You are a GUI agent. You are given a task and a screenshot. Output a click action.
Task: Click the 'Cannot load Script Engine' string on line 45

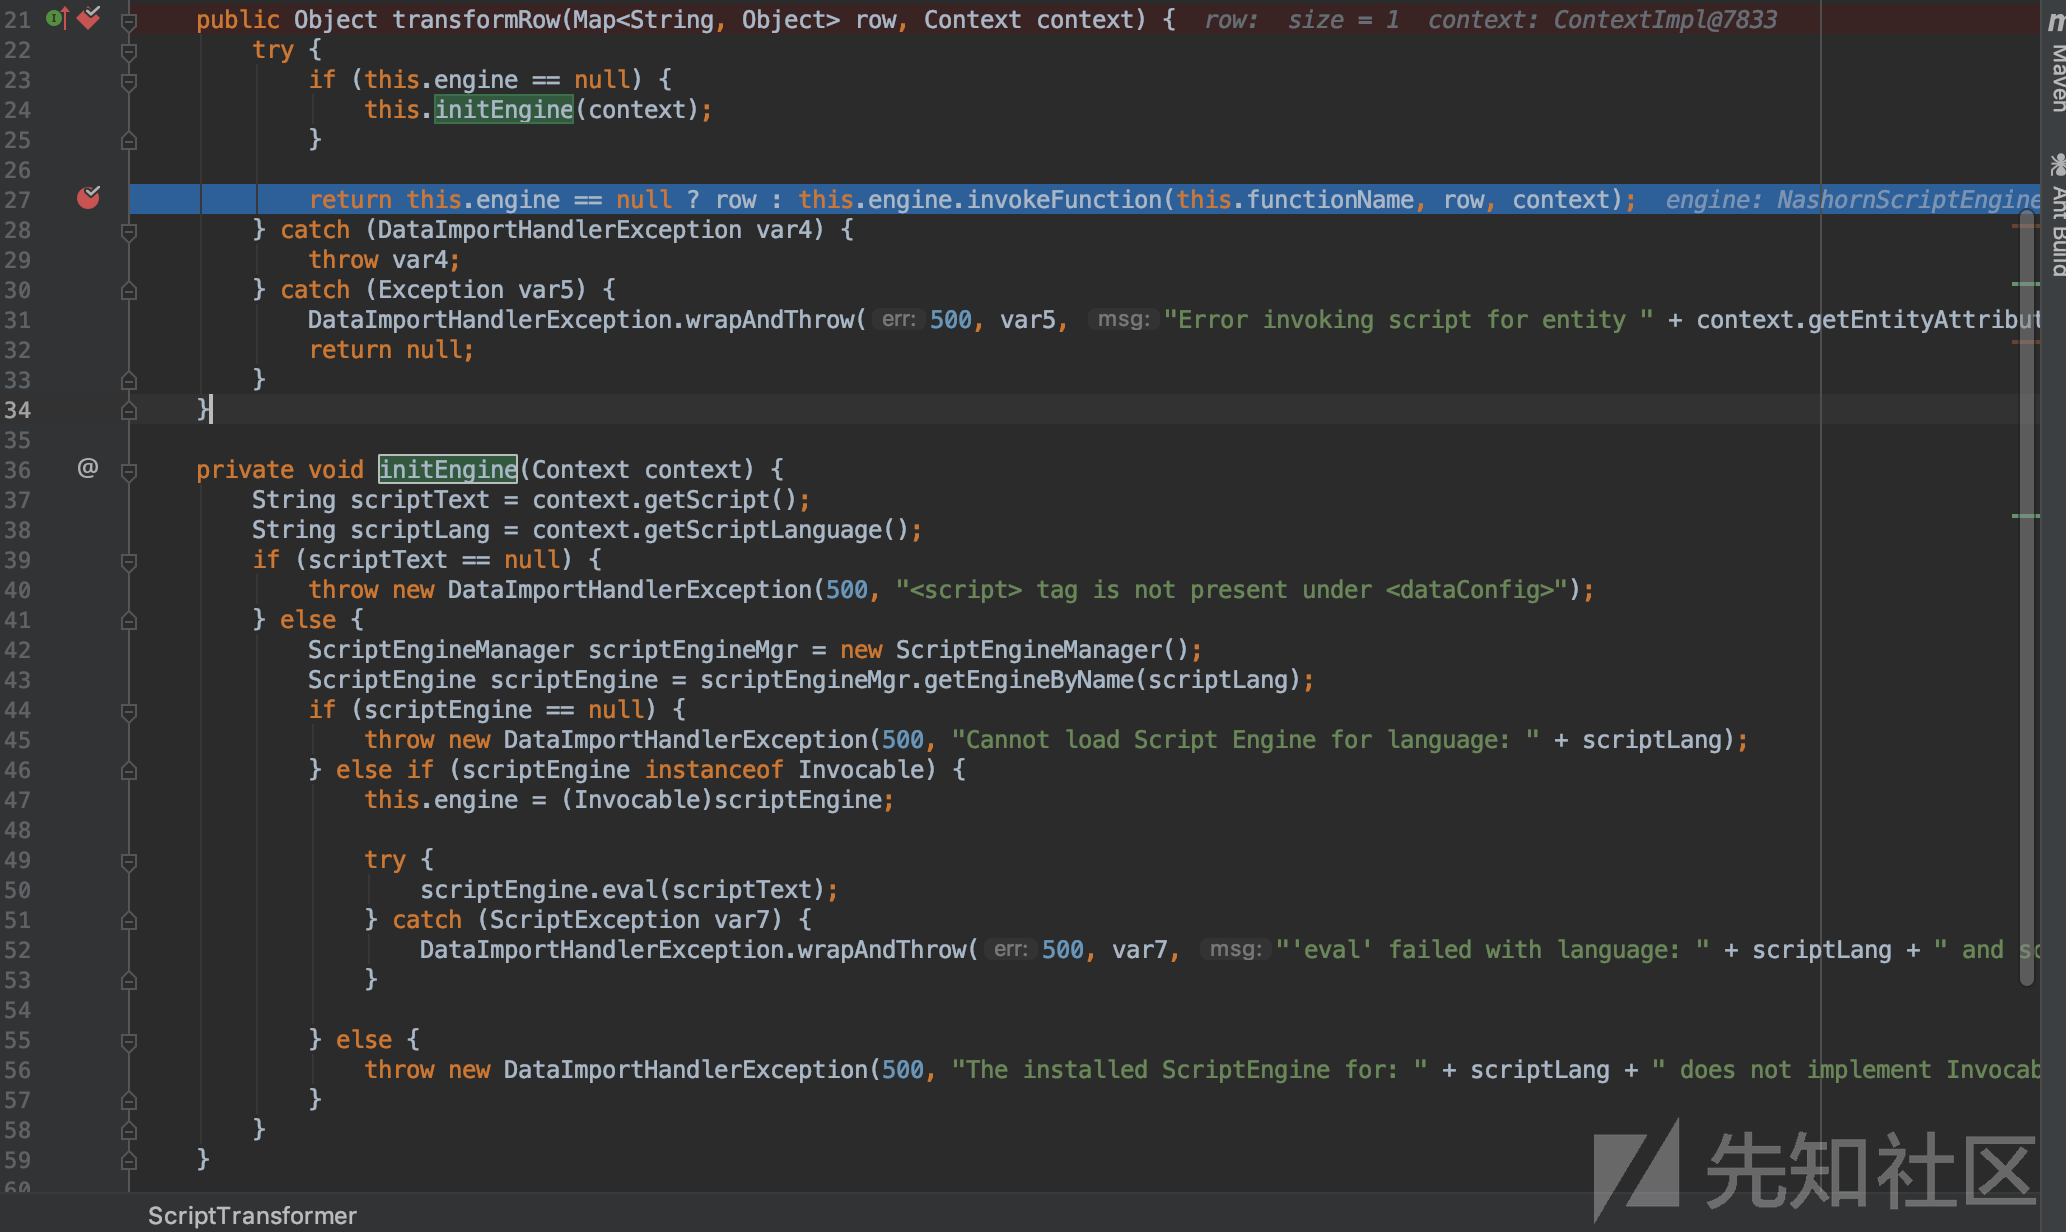(1245, 739)
